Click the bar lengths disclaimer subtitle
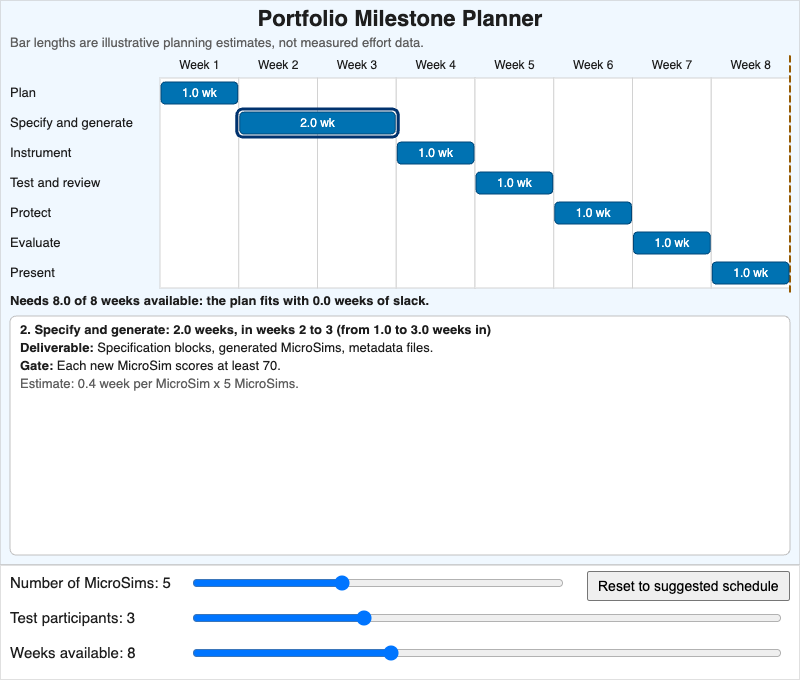 click(x=217, y=43)
